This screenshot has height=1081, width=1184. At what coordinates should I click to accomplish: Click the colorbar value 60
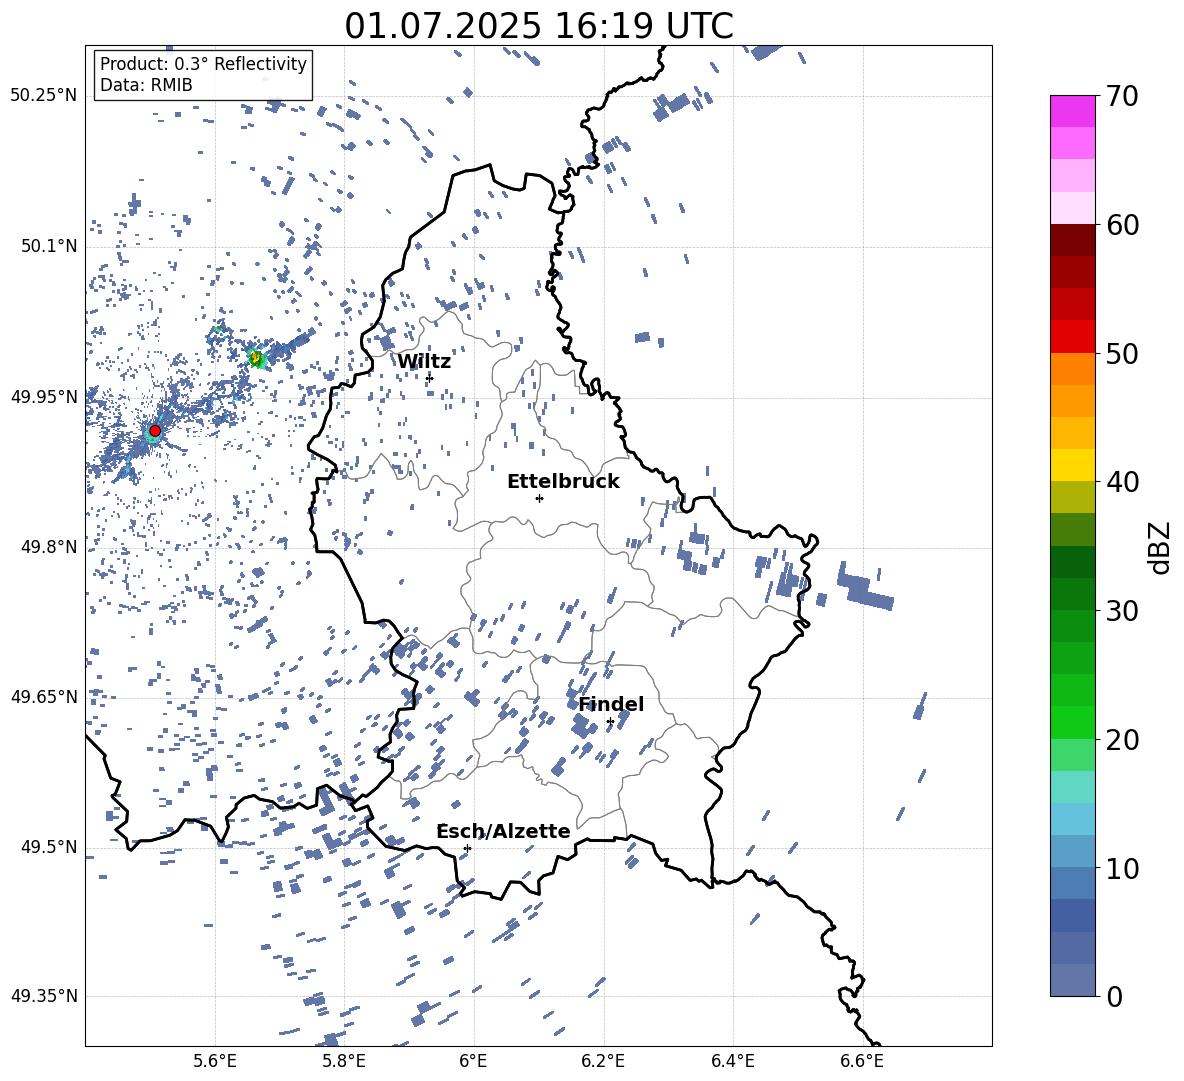tap(1122, 225)
